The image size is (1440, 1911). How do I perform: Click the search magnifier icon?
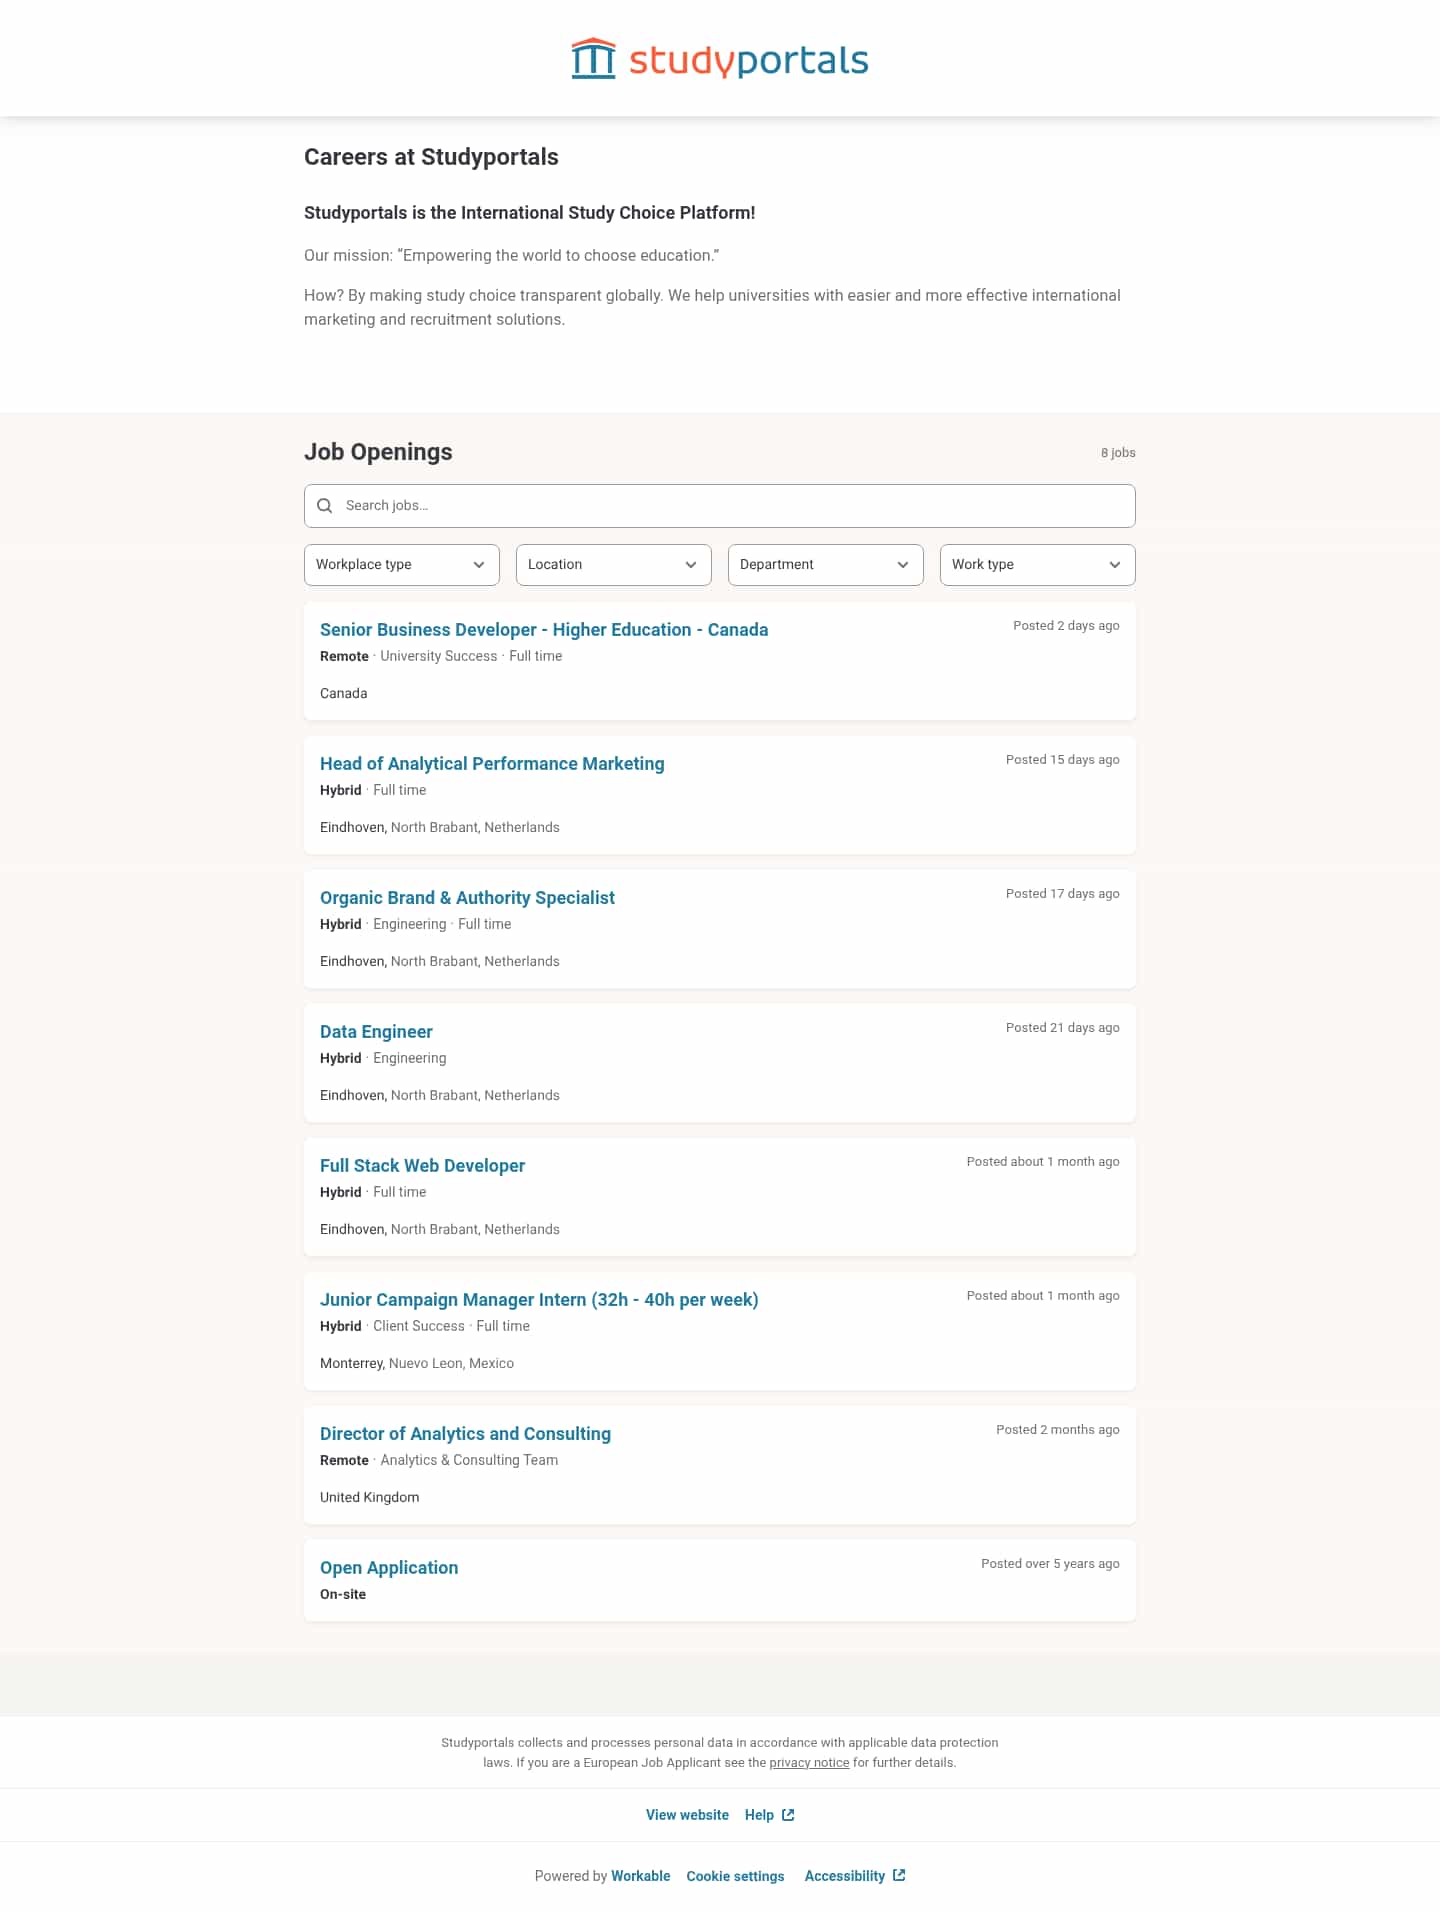325,506
